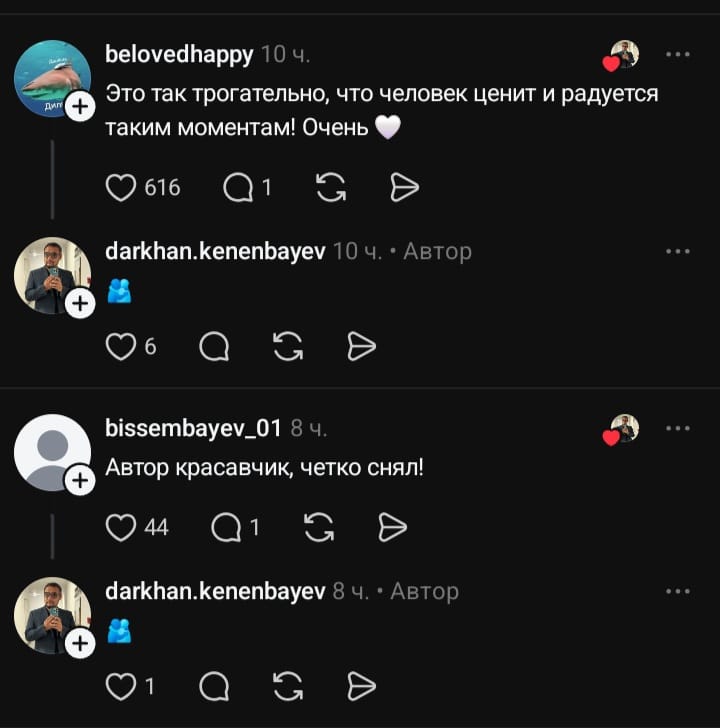Follow belovedhappy using plus badge
Image resolution: width=720 pixels, height=728 pixels.
click(80, 107)
